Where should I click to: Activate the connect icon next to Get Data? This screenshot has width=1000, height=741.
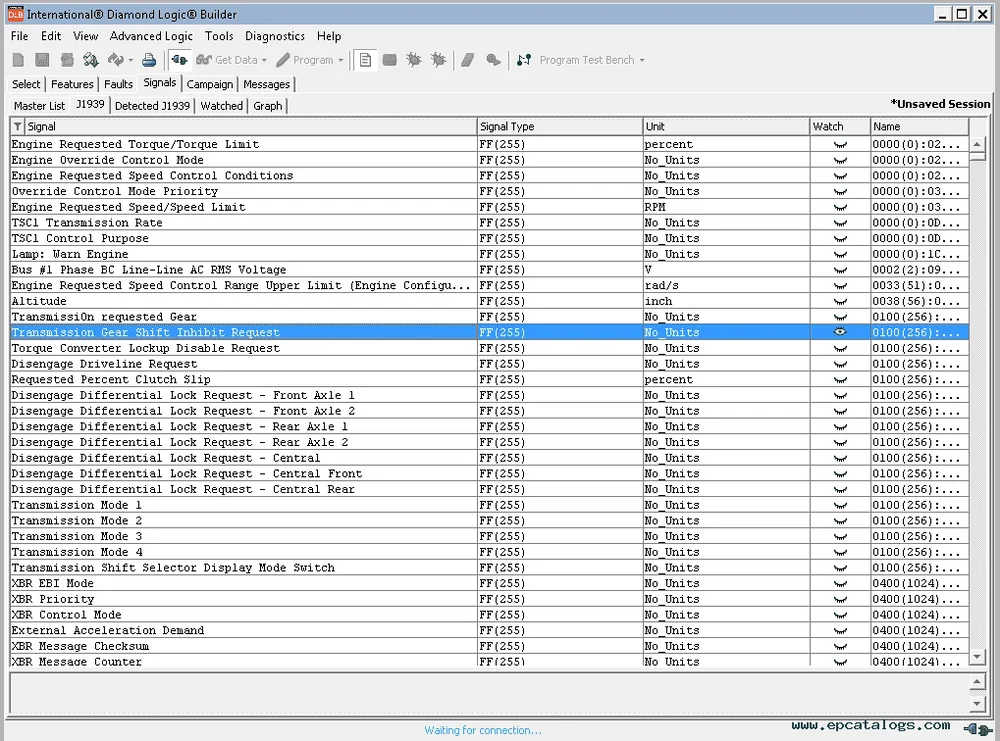coord(180,60)
